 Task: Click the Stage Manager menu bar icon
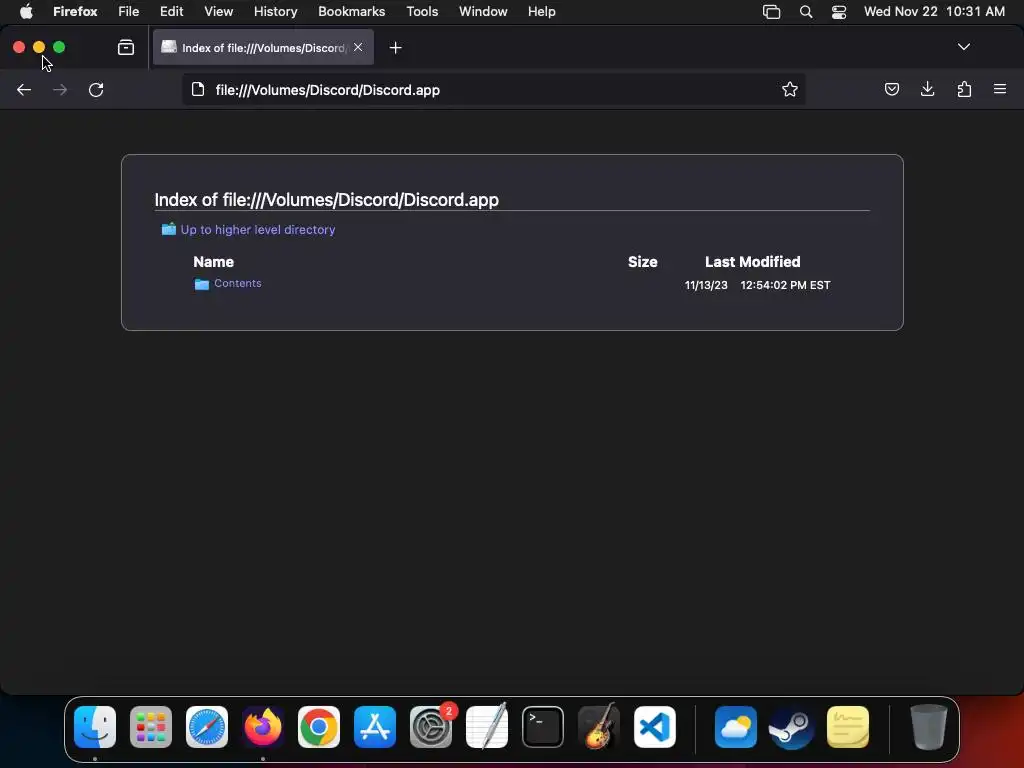click(771, 12)
